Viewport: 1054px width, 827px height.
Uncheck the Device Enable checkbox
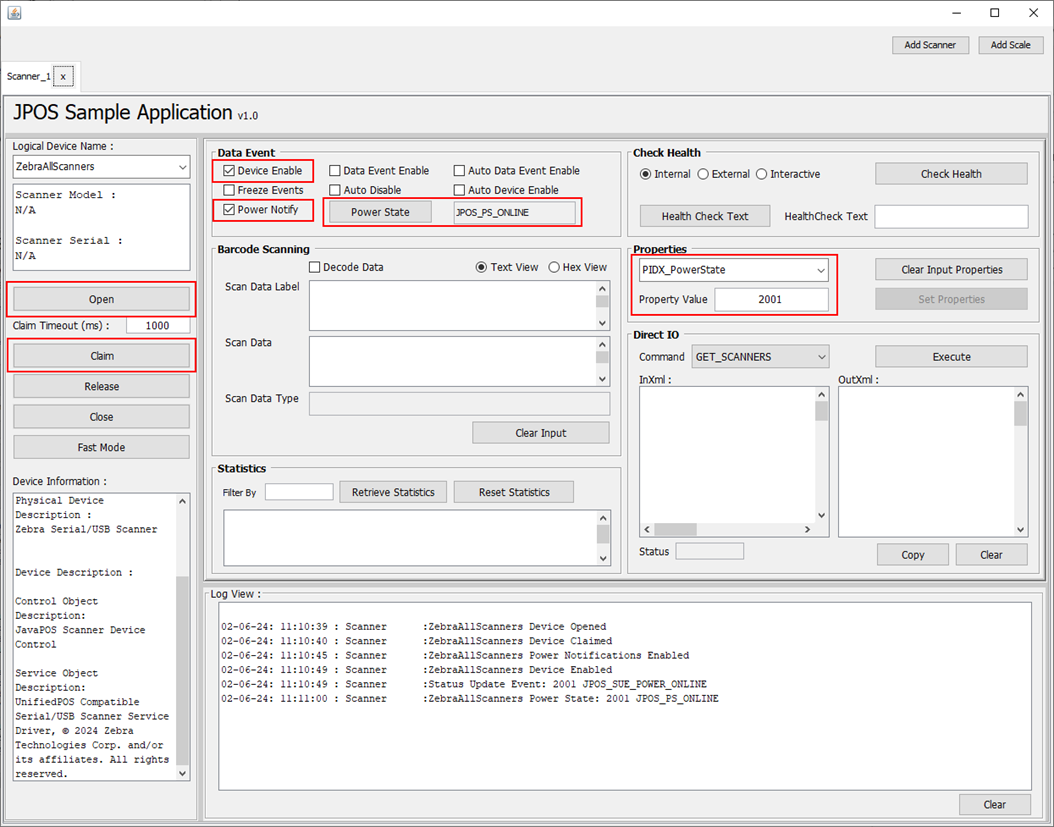(x=229, y=171)
